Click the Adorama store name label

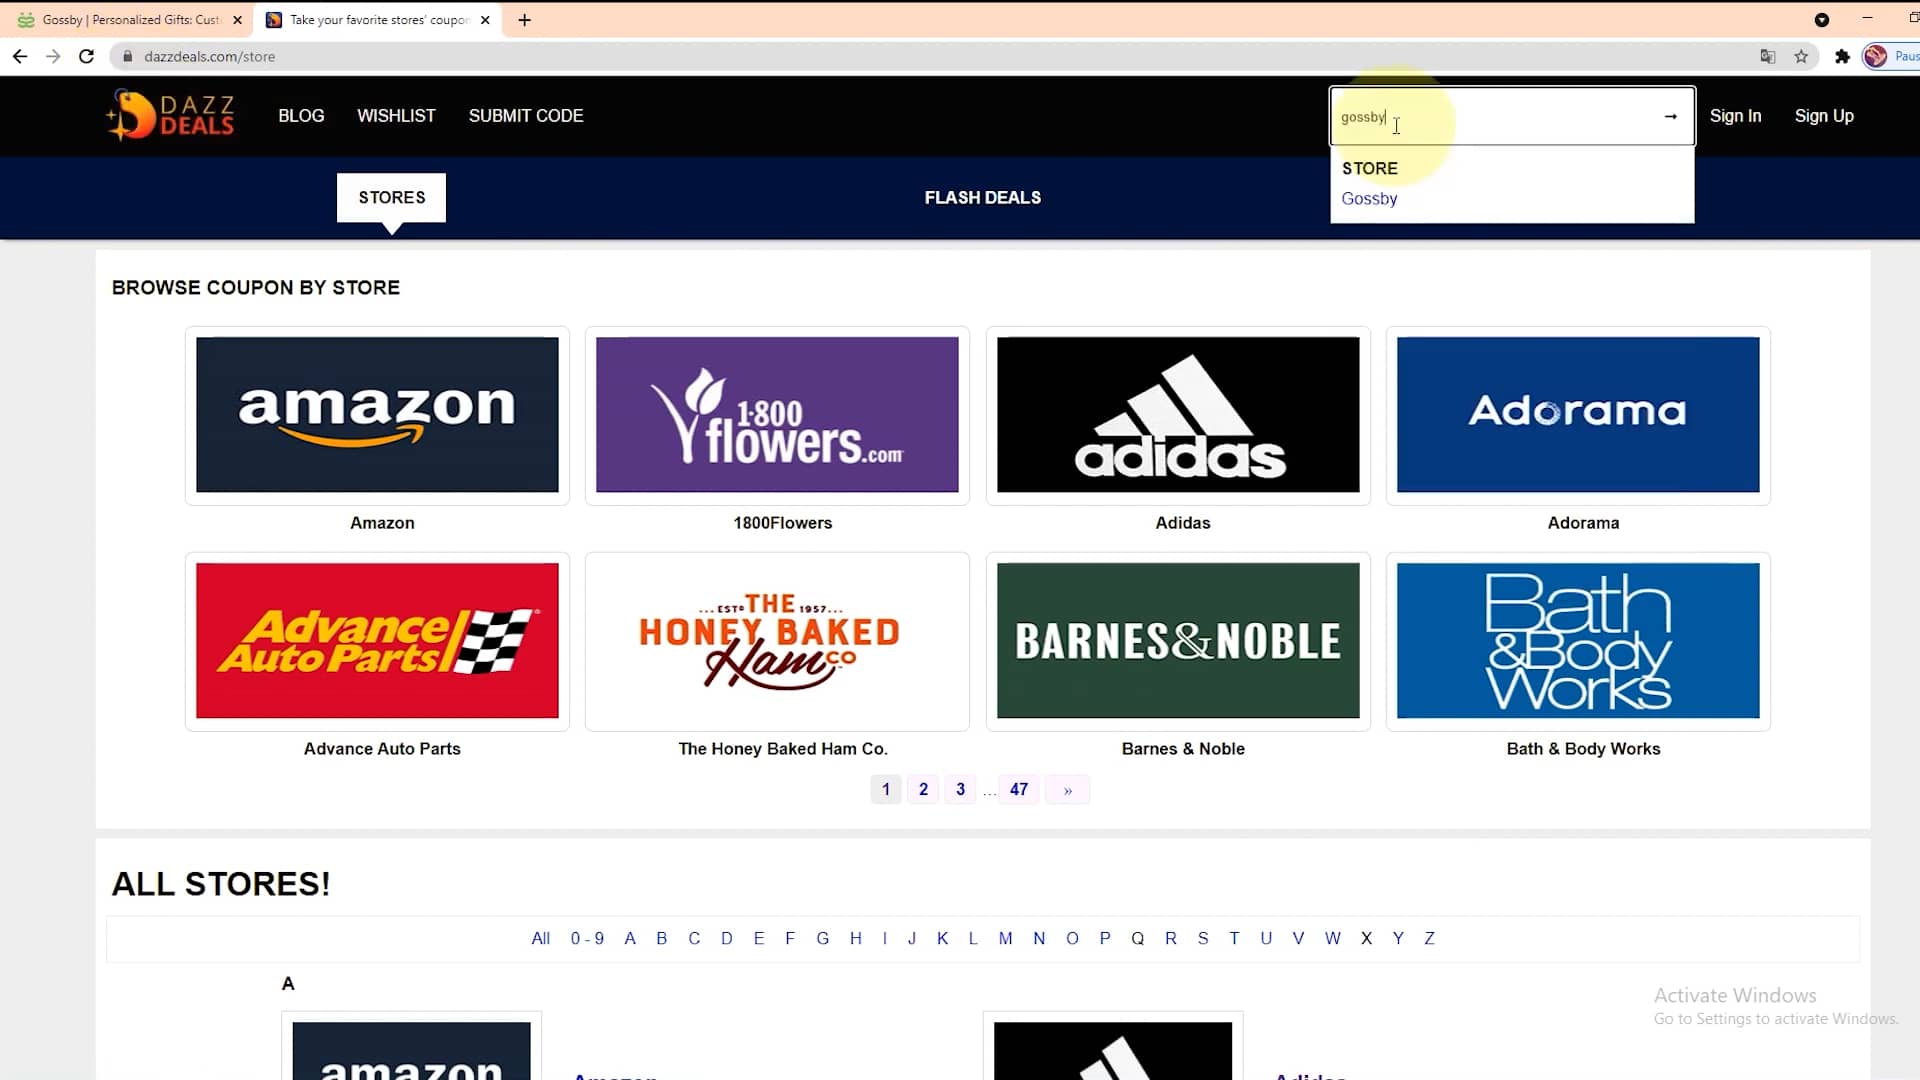(x=1583, y=523)
